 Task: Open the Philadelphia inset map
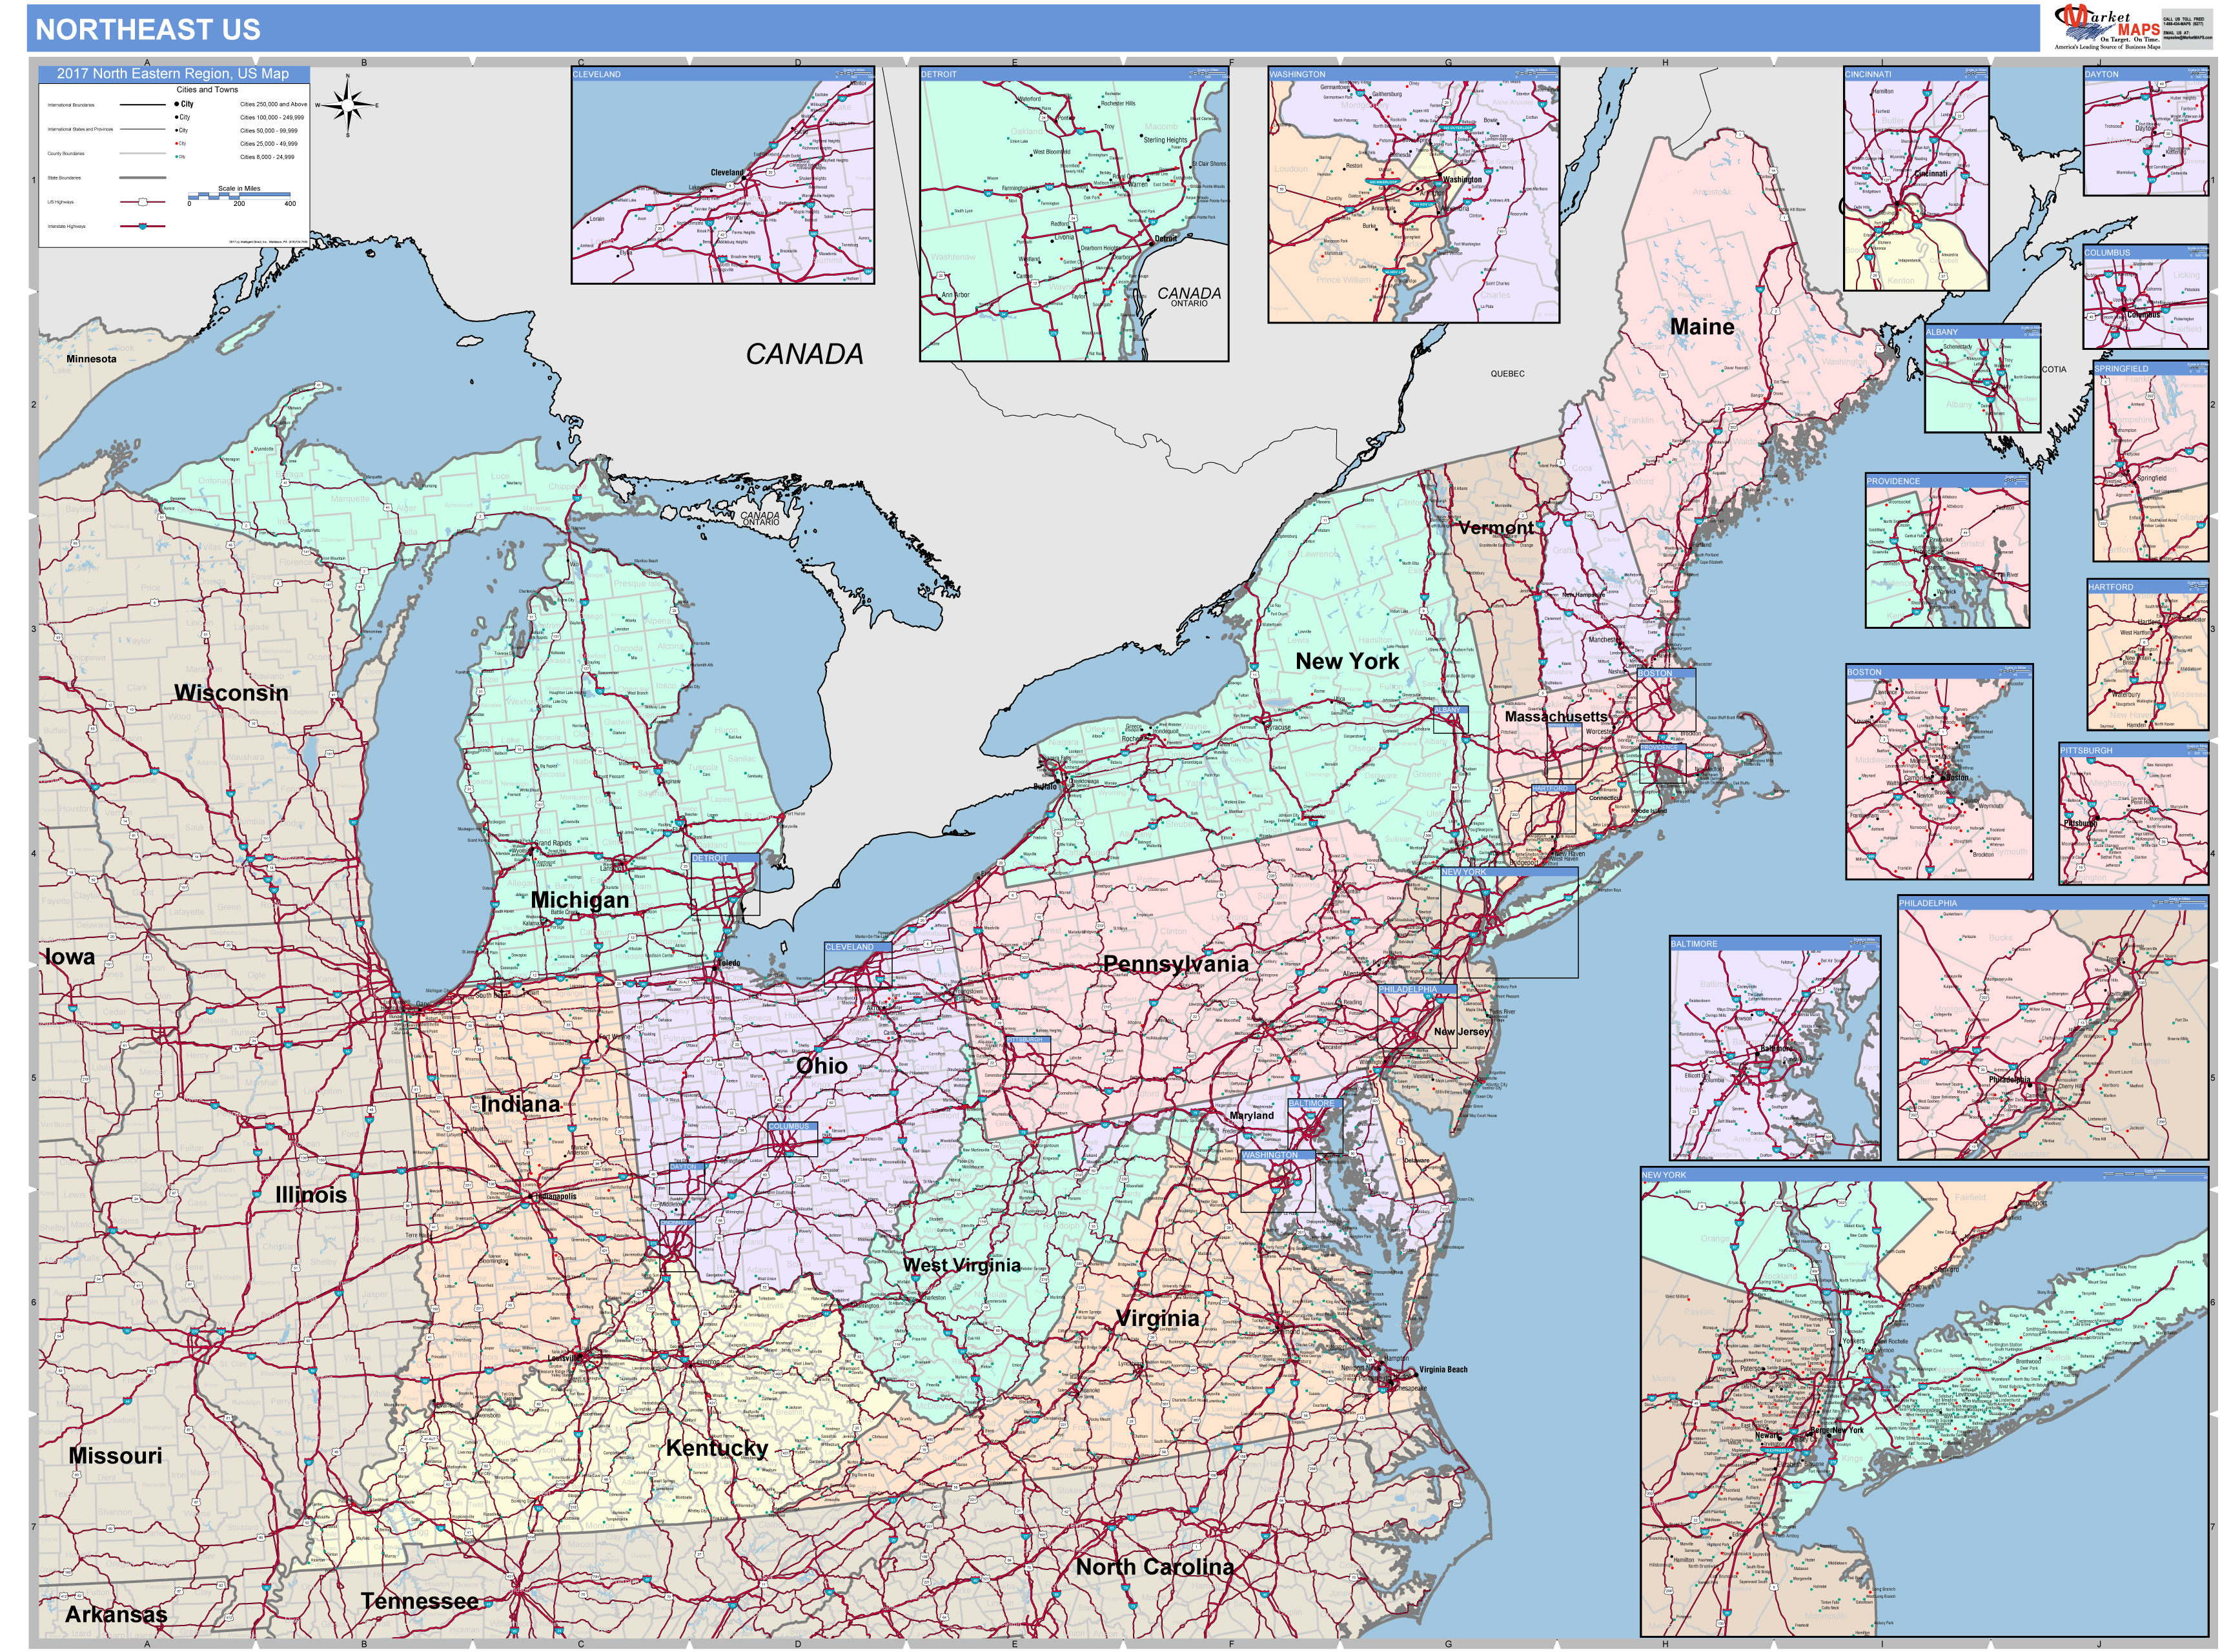(2053, 1028)
